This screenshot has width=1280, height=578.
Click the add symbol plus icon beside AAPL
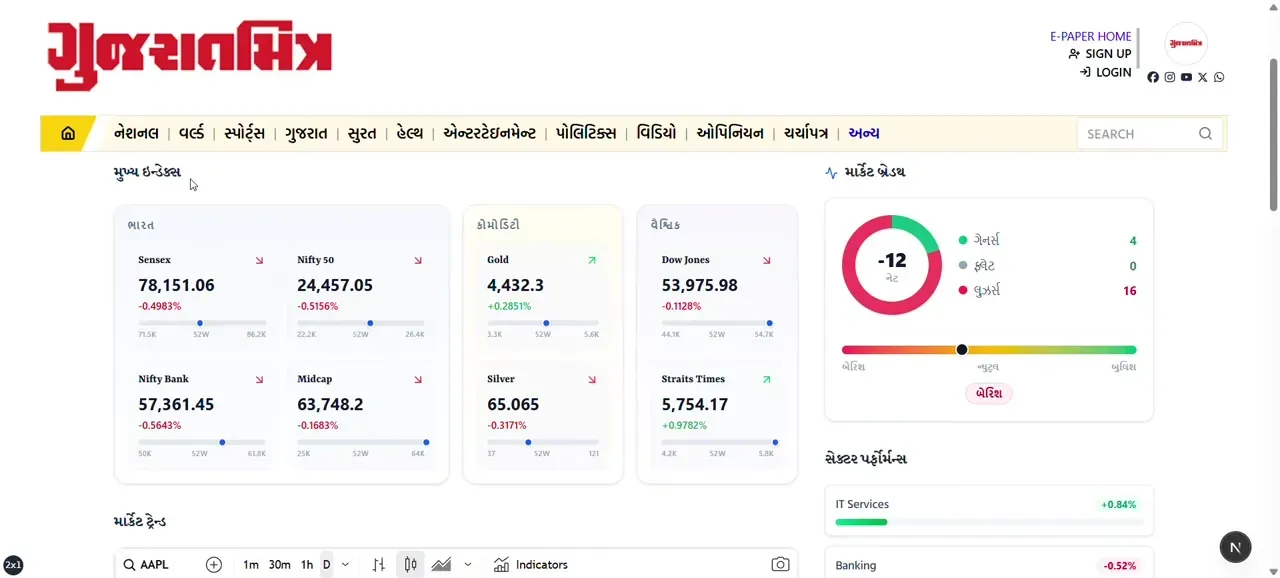(214, 565)
